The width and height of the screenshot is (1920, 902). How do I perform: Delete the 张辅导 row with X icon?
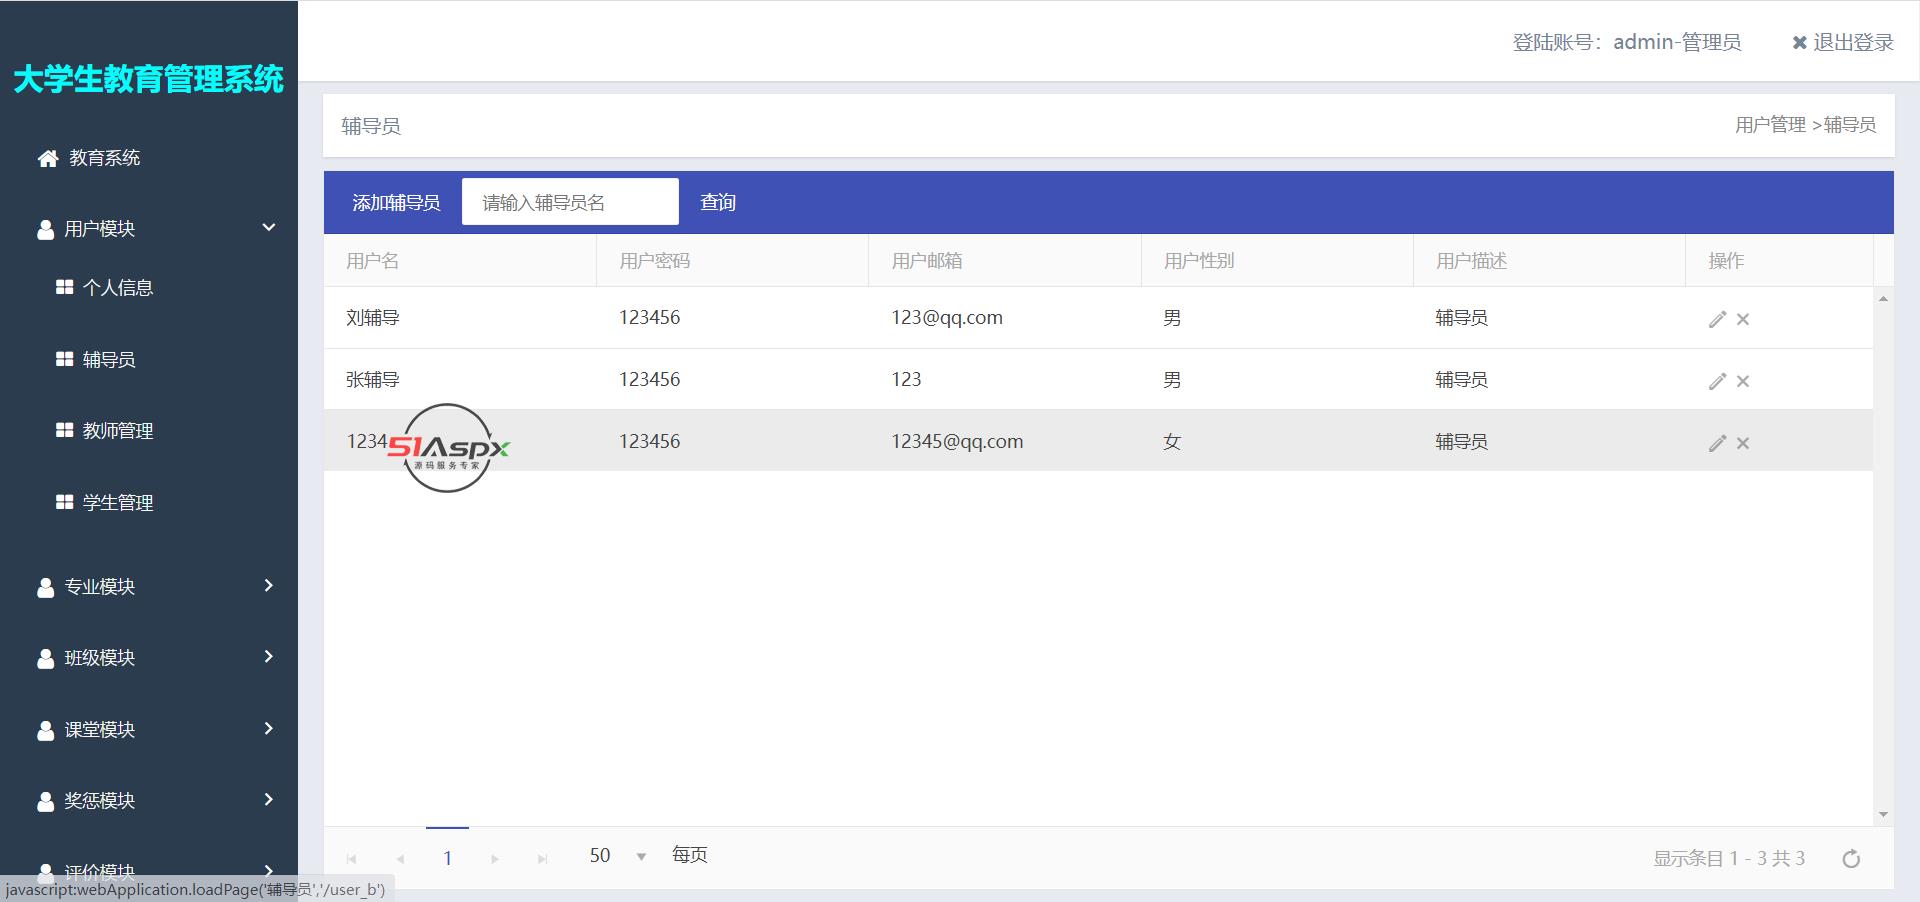point(1743,381)
